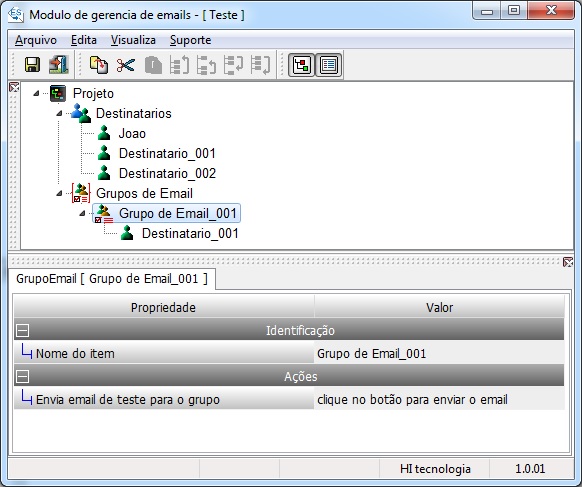Collapse the Projeto tree node

coord(36,94)
